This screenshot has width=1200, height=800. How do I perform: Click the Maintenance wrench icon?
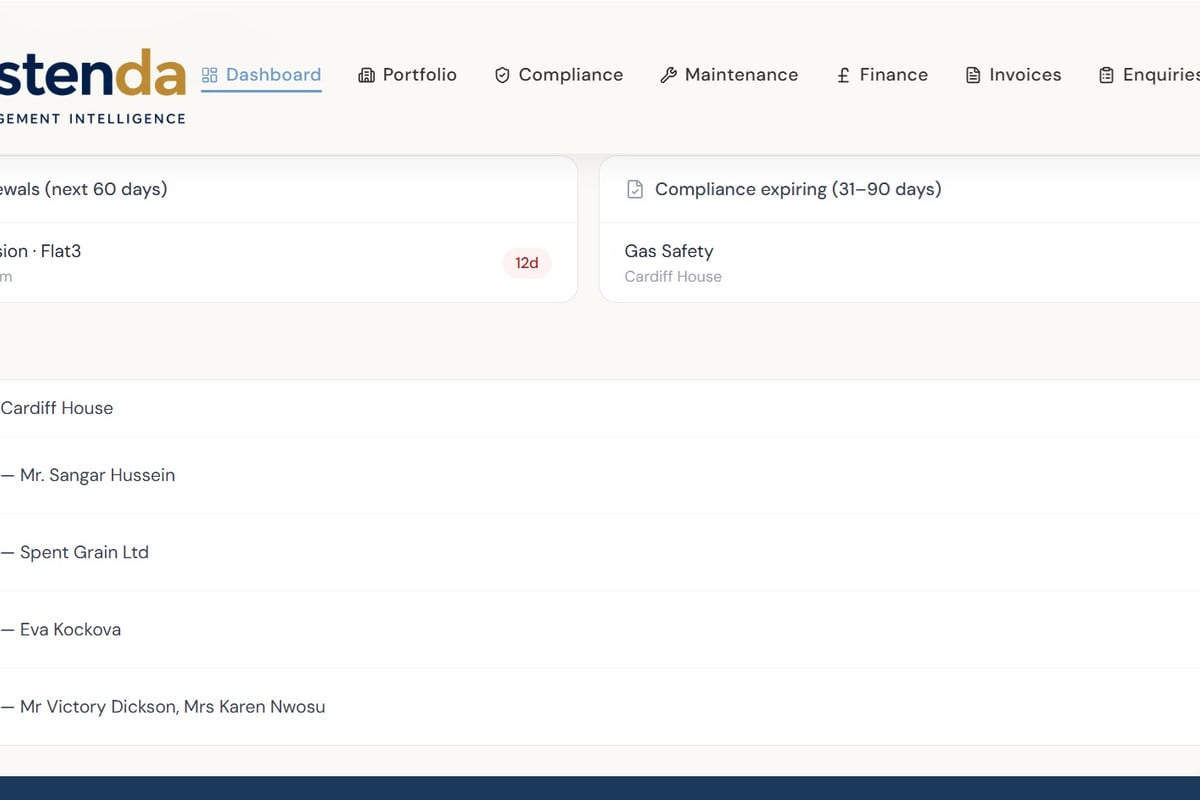coord(669,75)
